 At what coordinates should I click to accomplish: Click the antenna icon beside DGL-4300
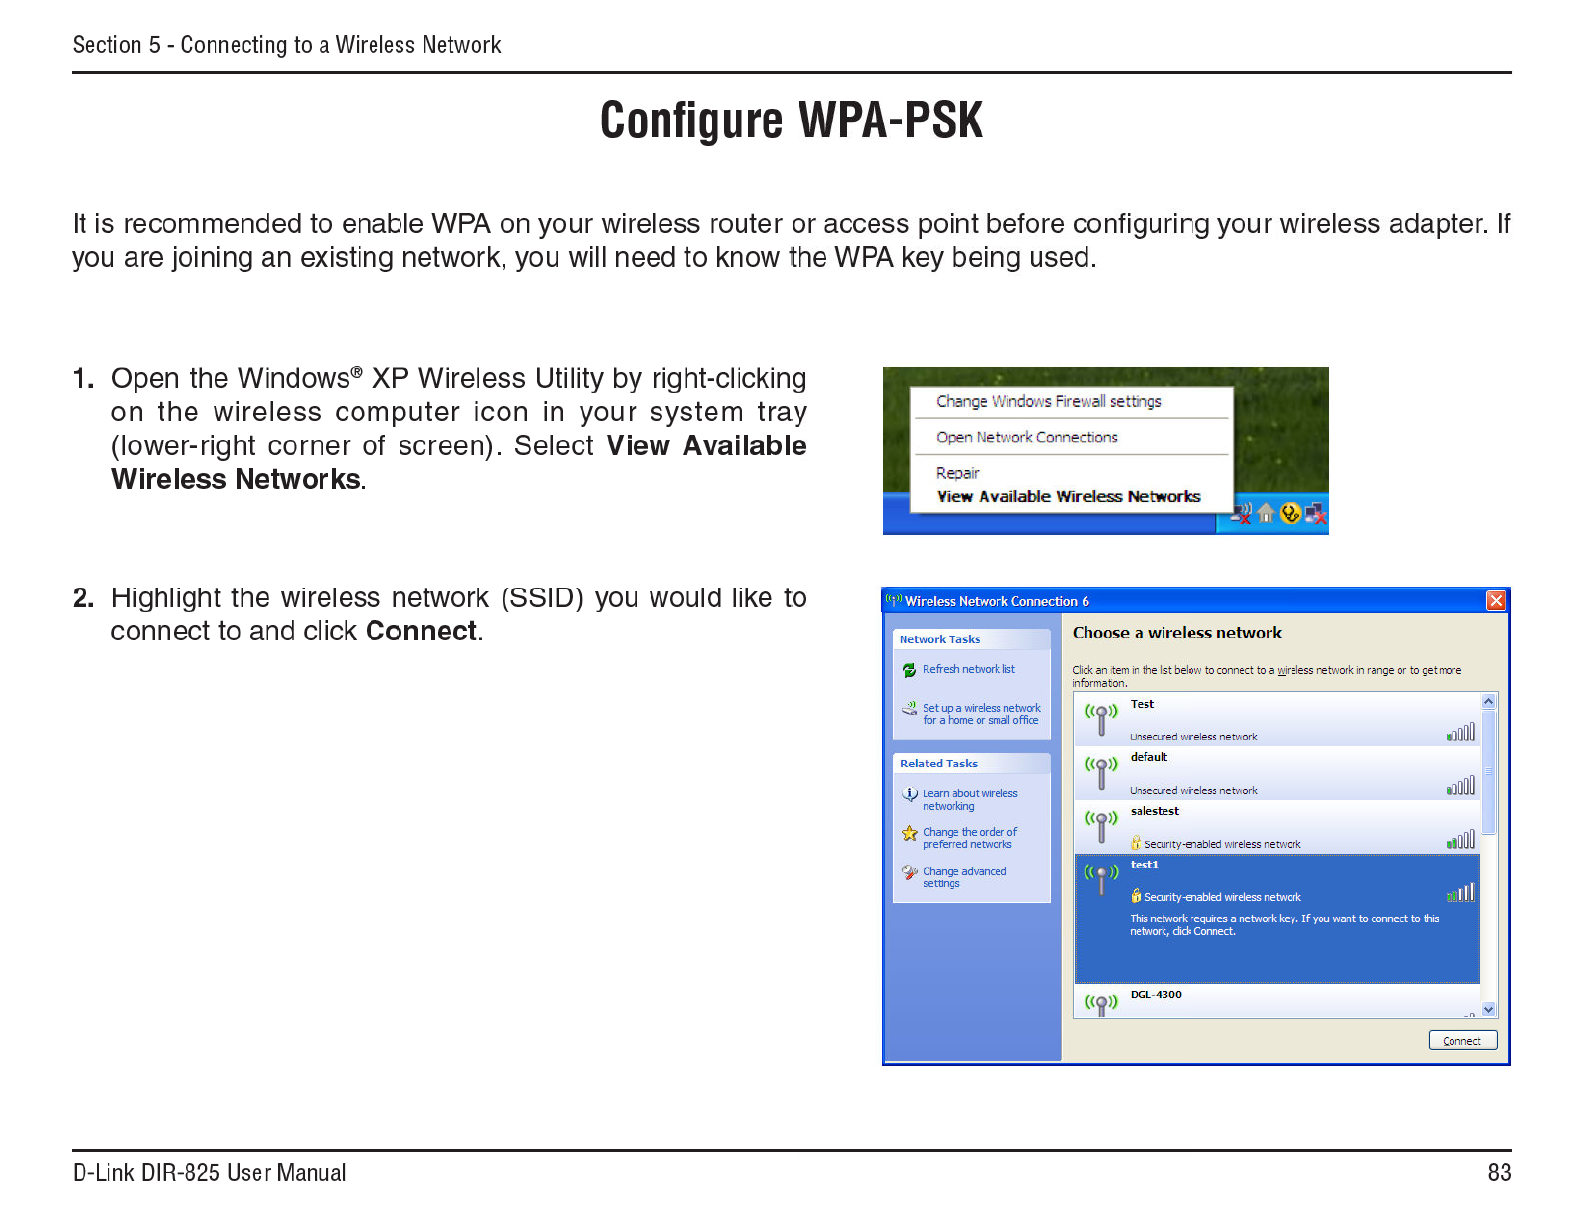coord(1101,1004)
